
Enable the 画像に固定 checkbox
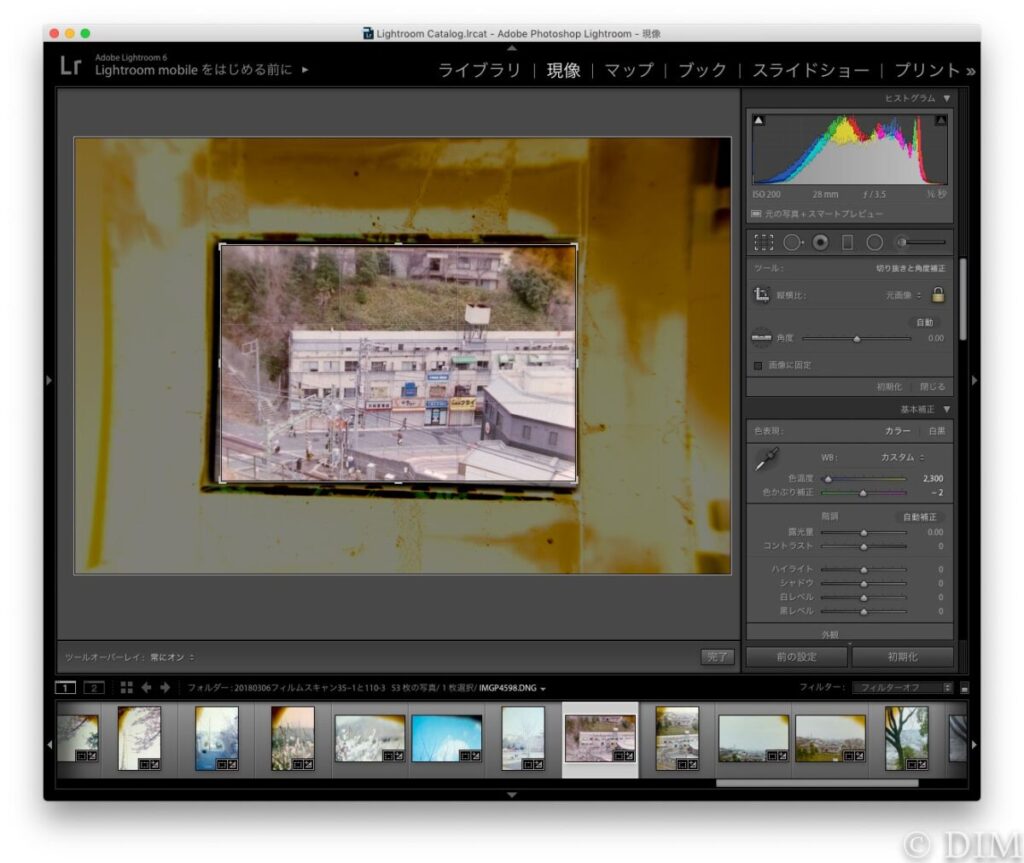tap(758, 365)
